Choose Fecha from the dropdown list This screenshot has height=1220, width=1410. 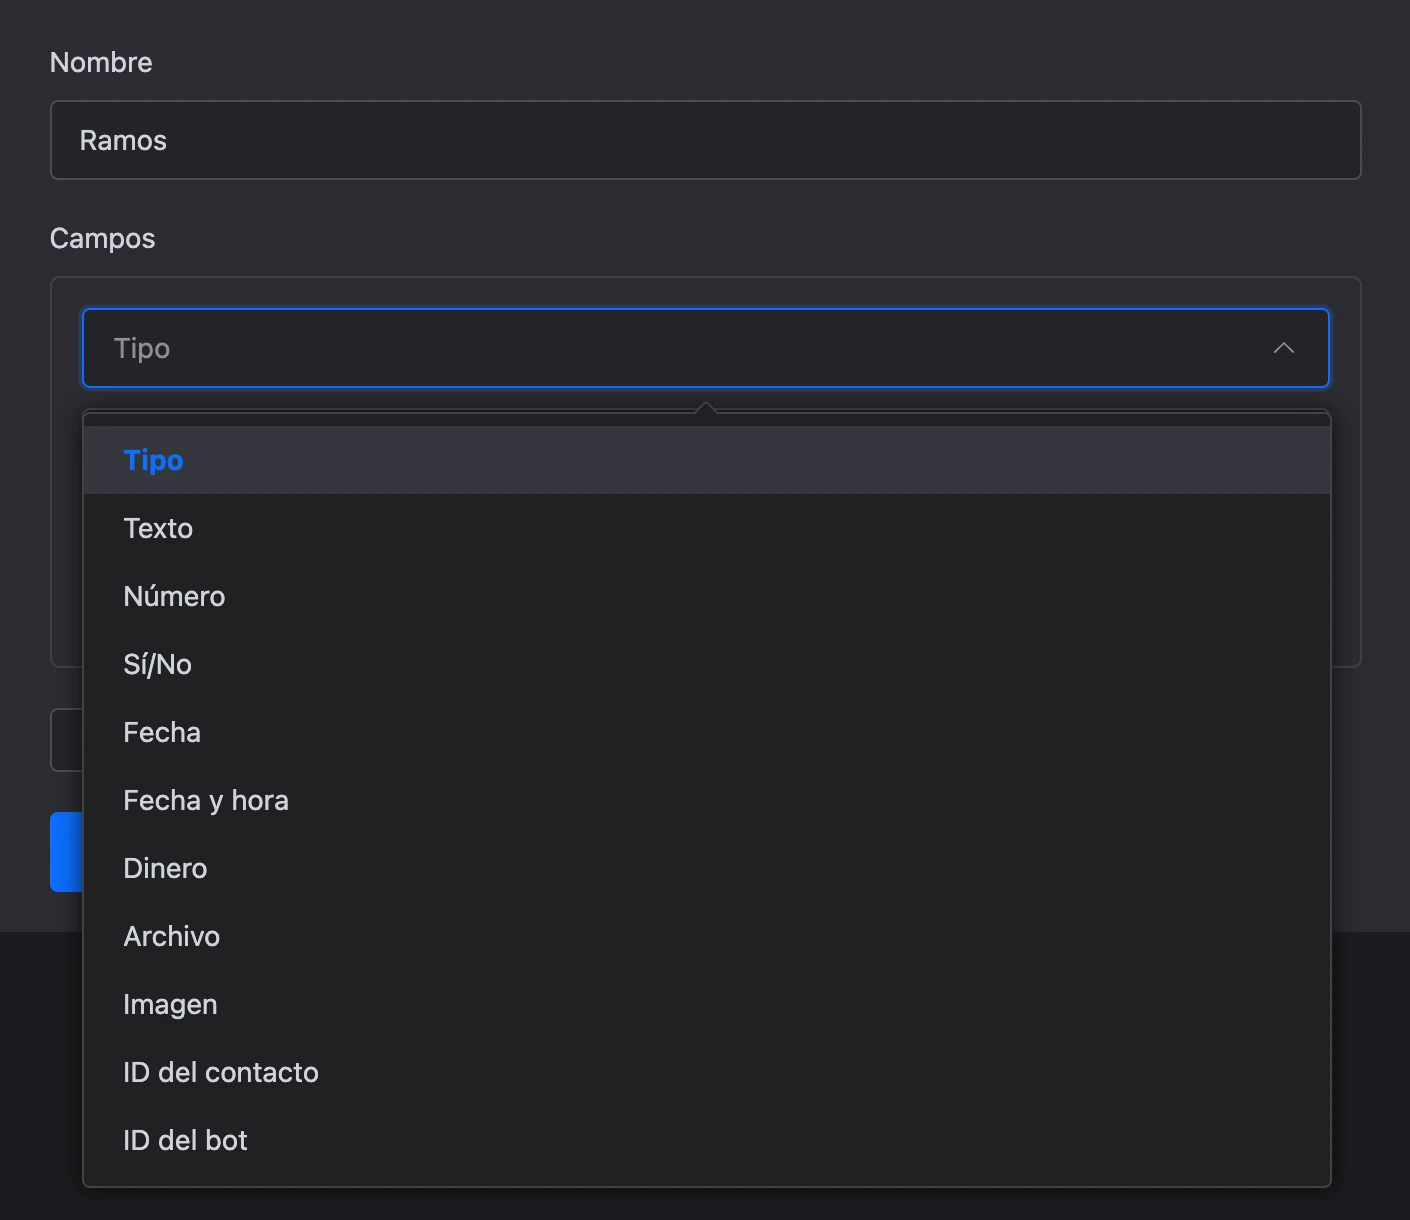[x=706, y=732]
